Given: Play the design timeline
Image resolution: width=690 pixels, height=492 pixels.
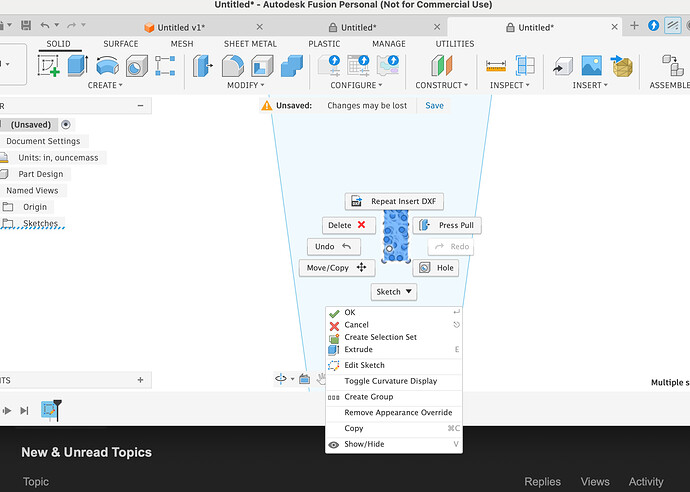Looking at the screenshot, I should click(7, 411).
